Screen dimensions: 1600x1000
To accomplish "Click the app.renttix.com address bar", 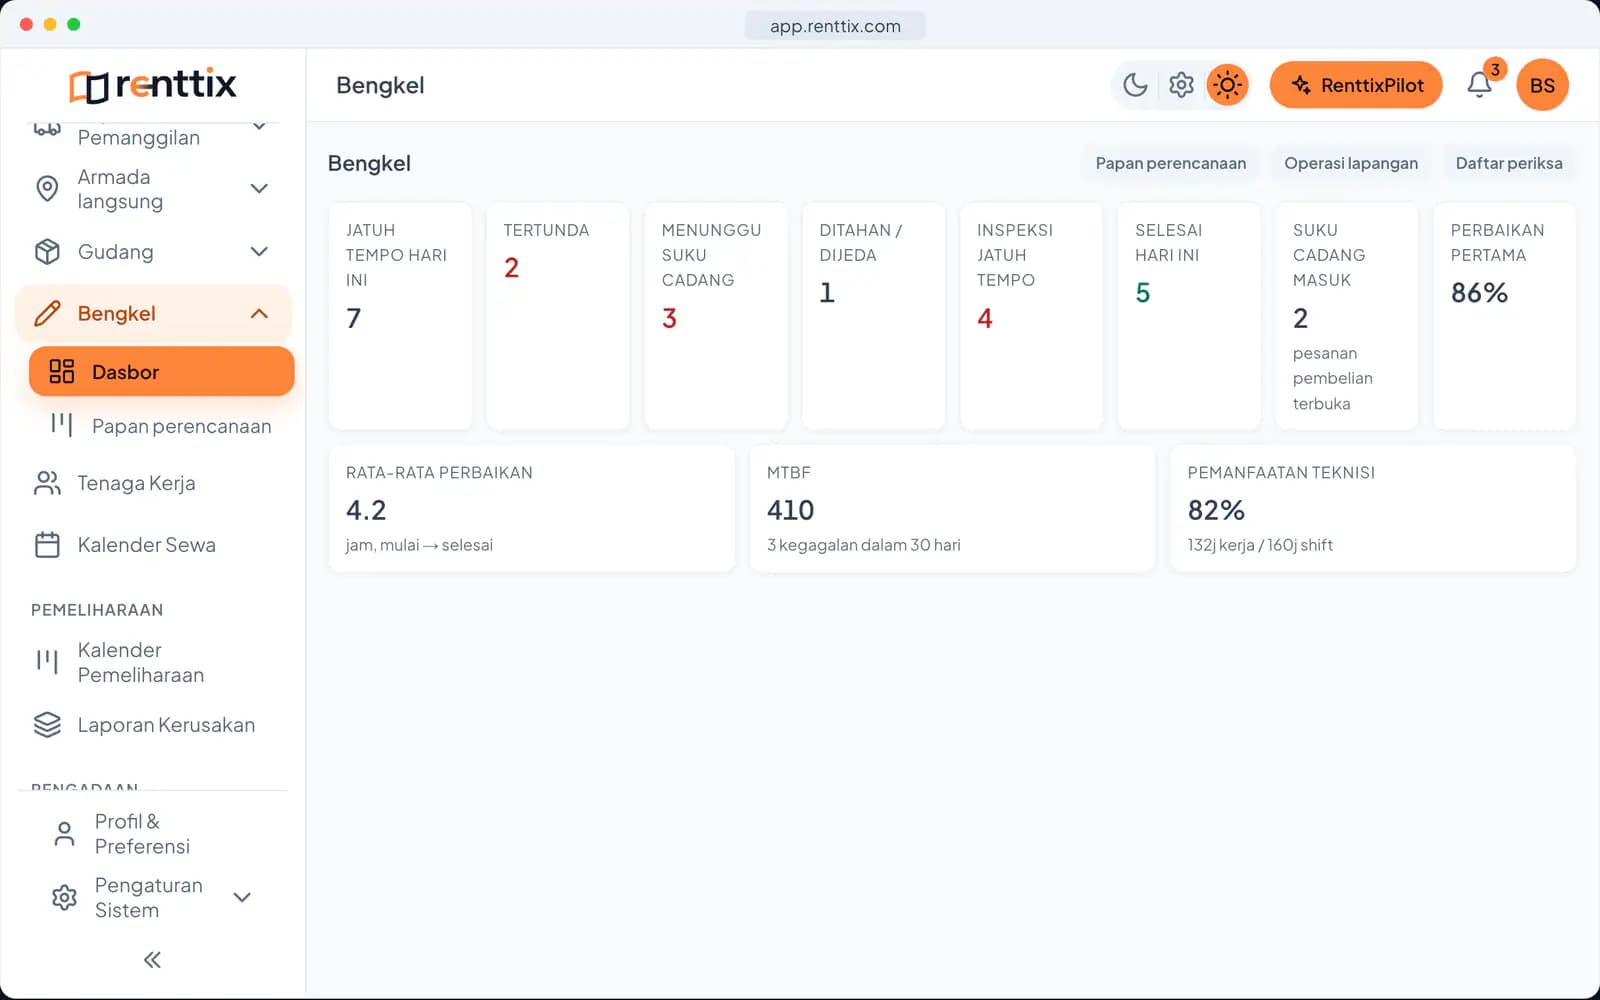I will point(835,26).
